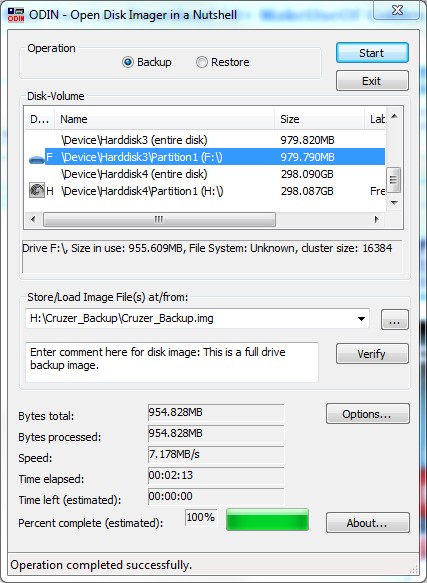Click the green percent complete progress bar
Screen dimensions: 427x583
pos(267,519)
